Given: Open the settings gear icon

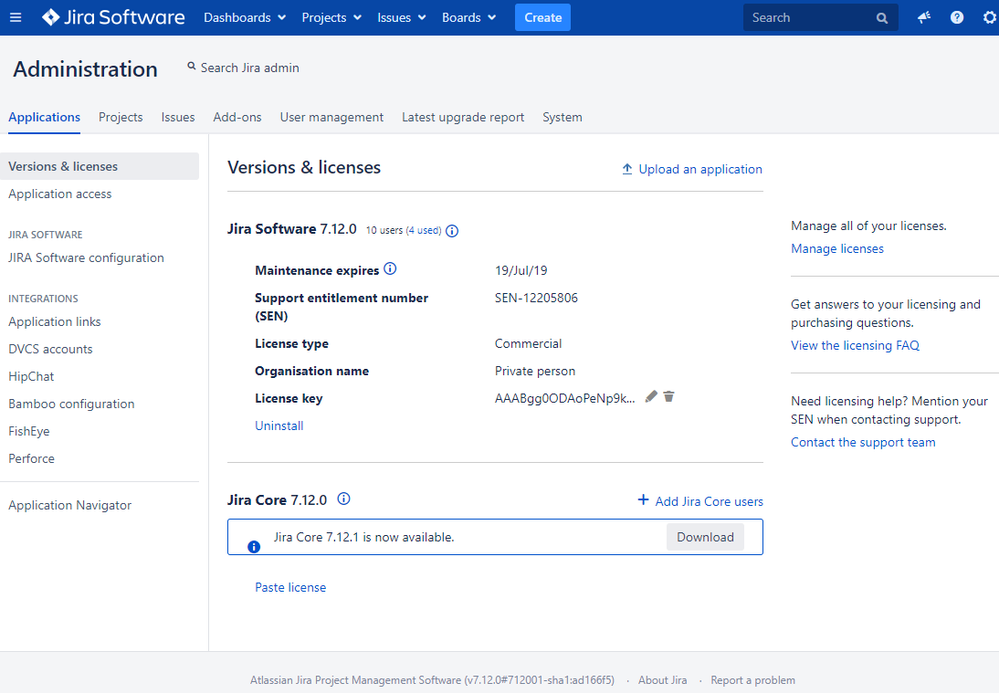Looking at the screenshot, I should (x=989, y=17).
